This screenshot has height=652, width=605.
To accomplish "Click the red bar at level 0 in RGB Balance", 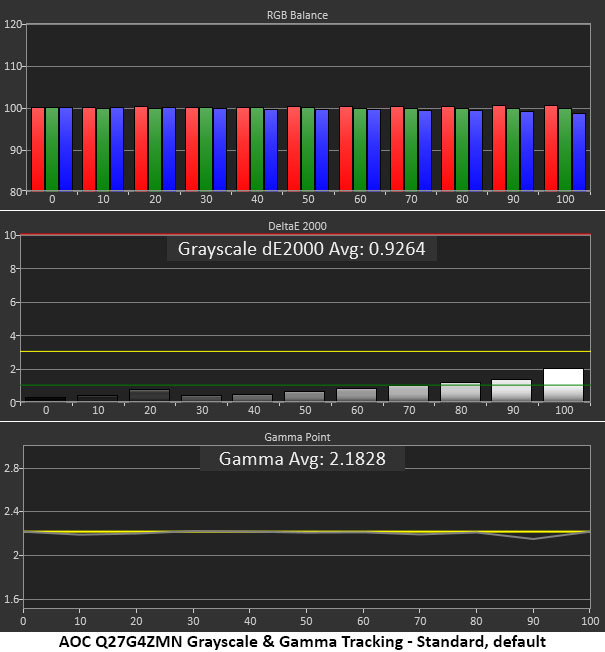I will click(38, 149).
